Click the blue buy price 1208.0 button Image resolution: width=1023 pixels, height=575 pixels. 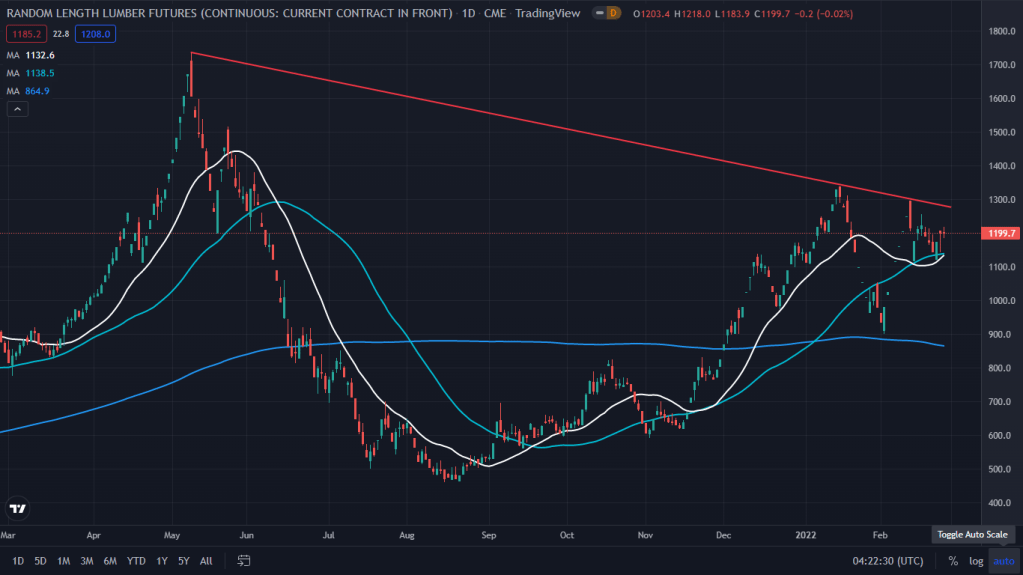tap(97, 33)
